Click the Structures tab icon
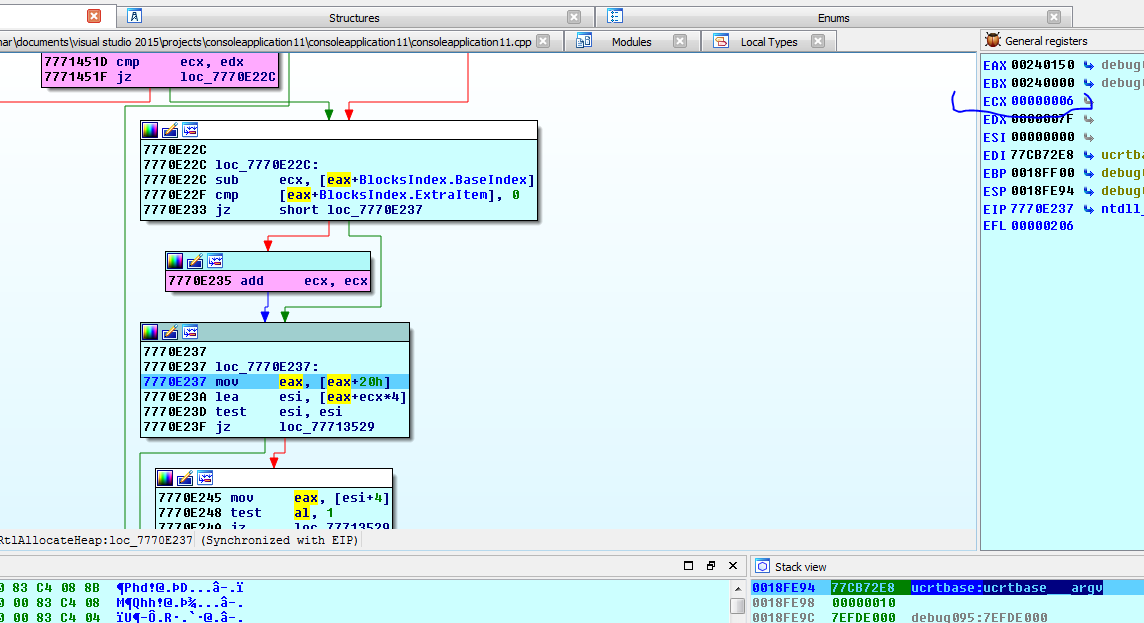Image resolution: width=1144 pixels, height=623 pixels. click(135, 17)
